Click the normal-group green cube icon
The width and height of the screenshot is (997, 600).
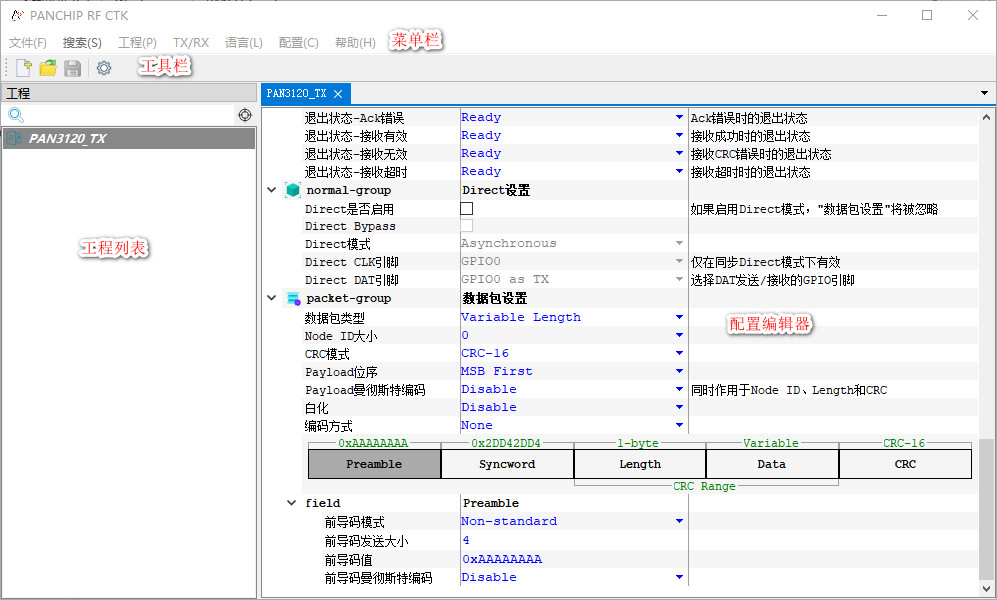coord(293,190)
